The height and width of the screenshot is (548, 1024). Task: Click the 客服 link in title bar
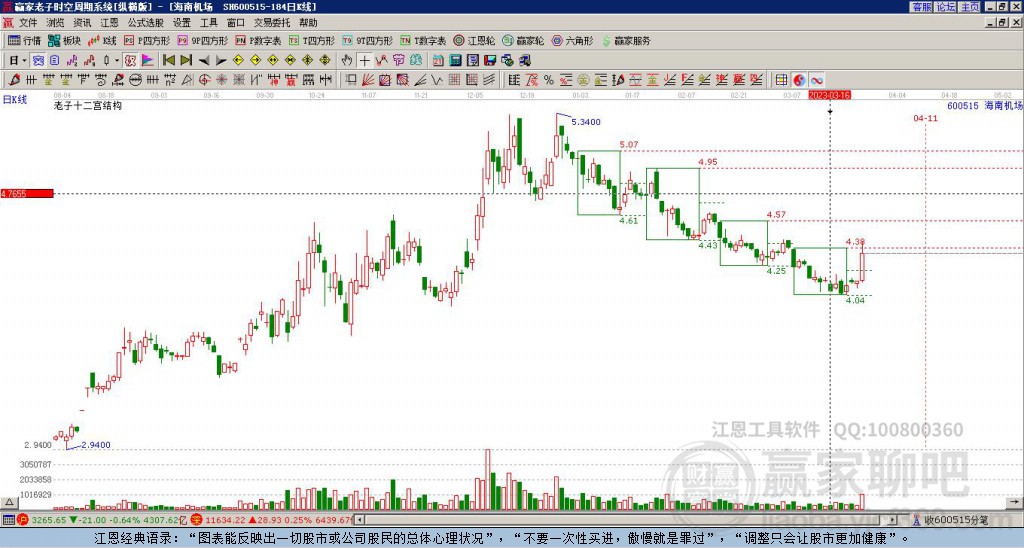[921, 7]
